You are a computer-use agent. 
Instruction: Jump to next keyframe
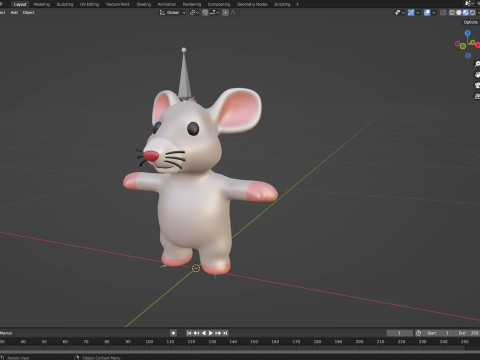coord(218,333)
